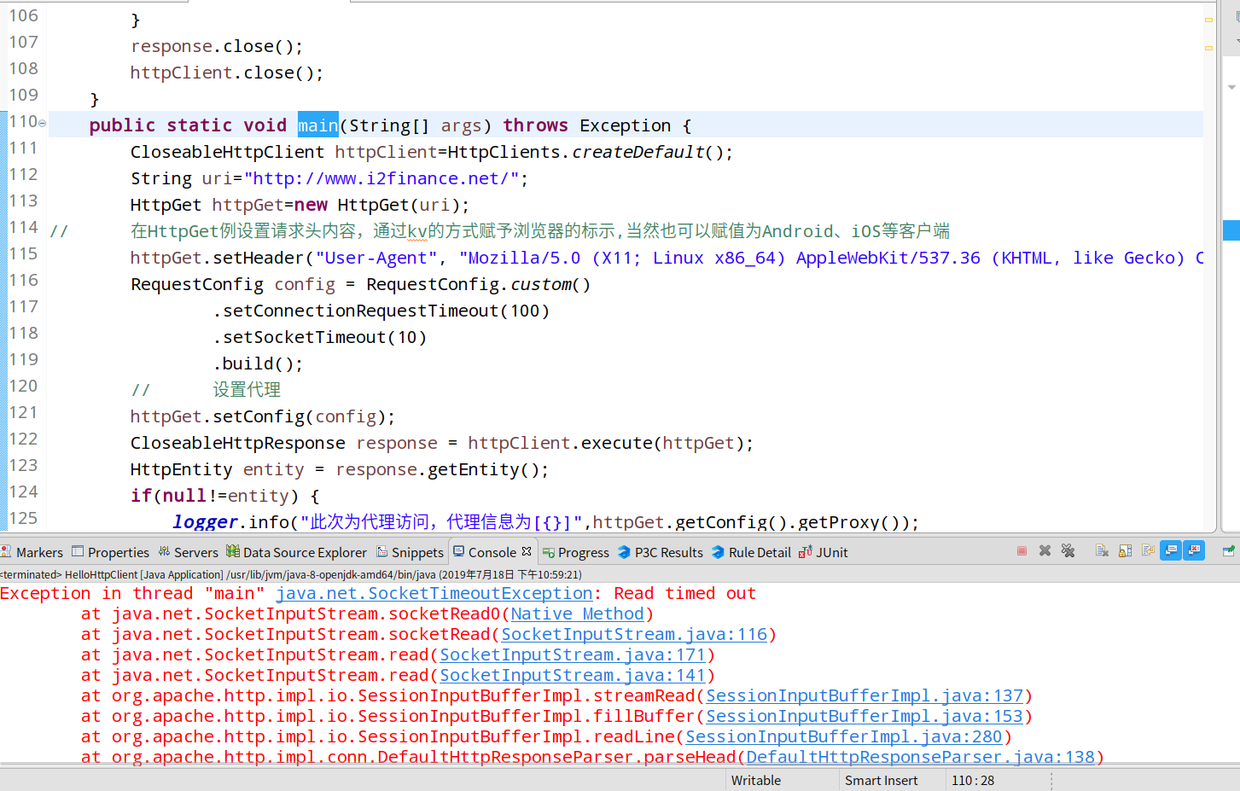
Task: Click the Terminate button in the Console toolbar
Action: (1021, 551)
